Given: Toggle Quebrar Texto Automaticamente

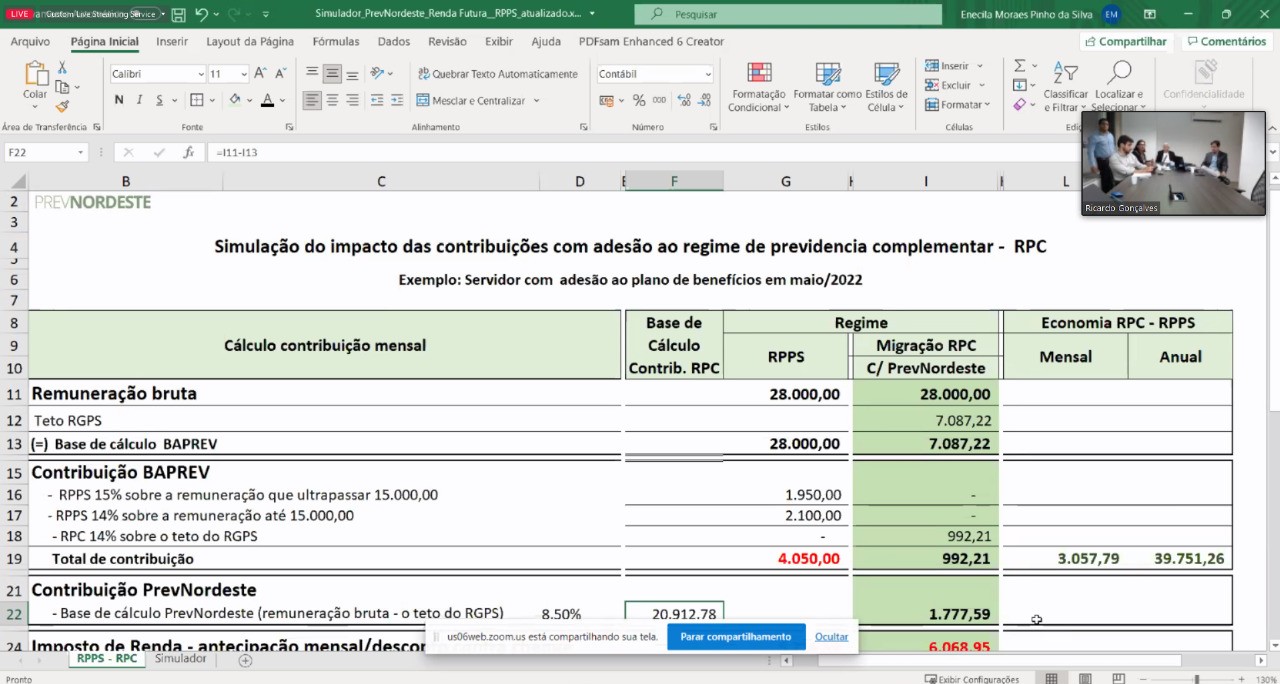Looking at the screenshot, I should pyautogui.click(x=497, y=74).
